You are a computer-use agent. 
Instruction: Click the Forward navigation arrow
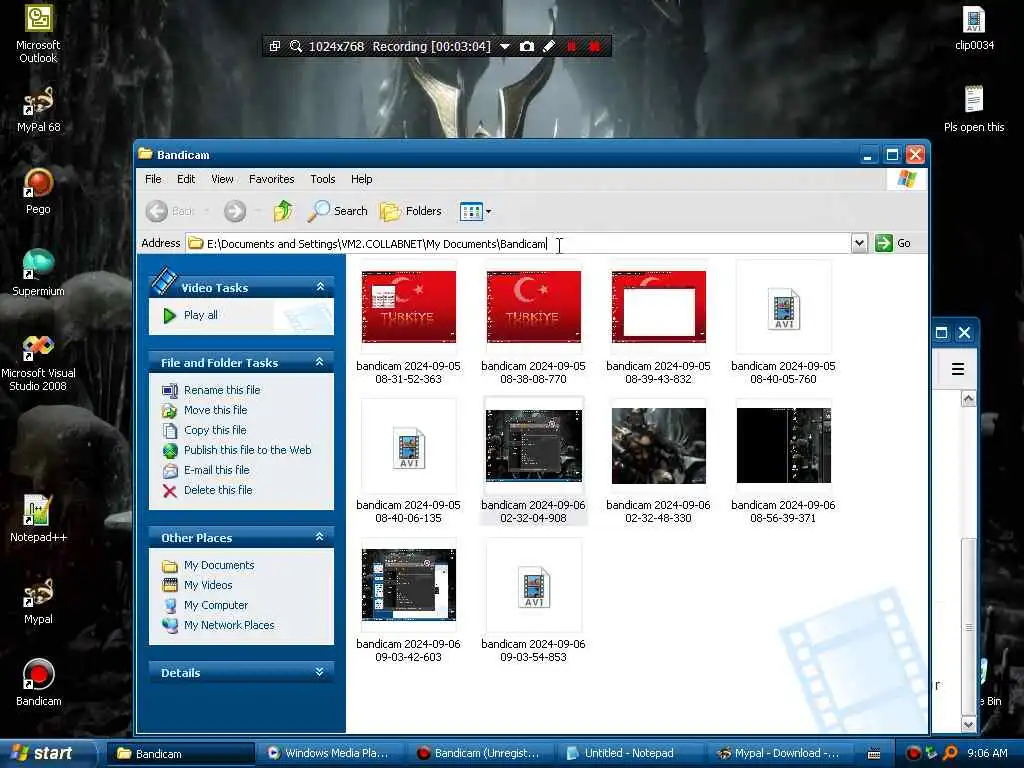[235, 211]
